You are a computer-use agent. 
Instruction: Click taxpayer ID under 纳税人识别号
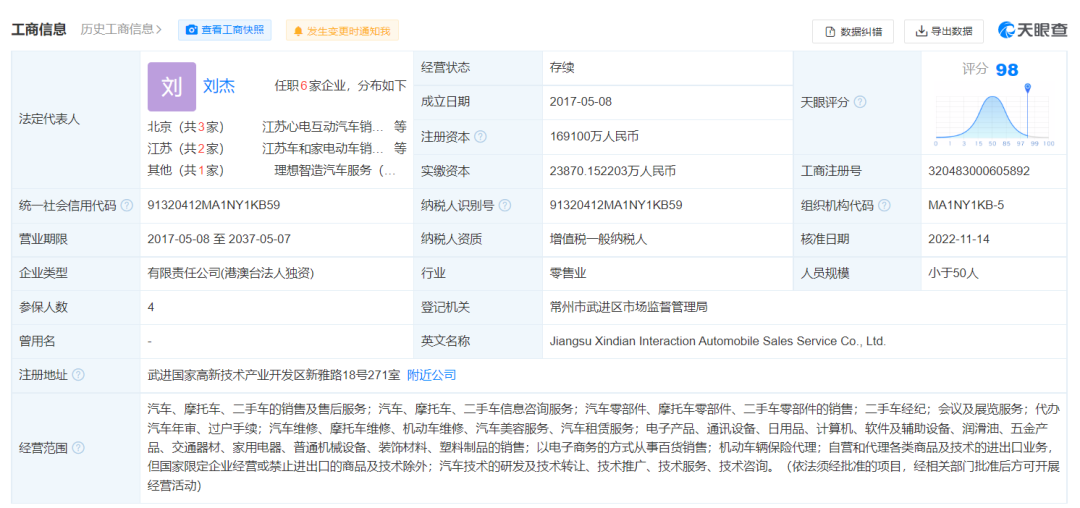pyautogui.click(x=616, y=205)
